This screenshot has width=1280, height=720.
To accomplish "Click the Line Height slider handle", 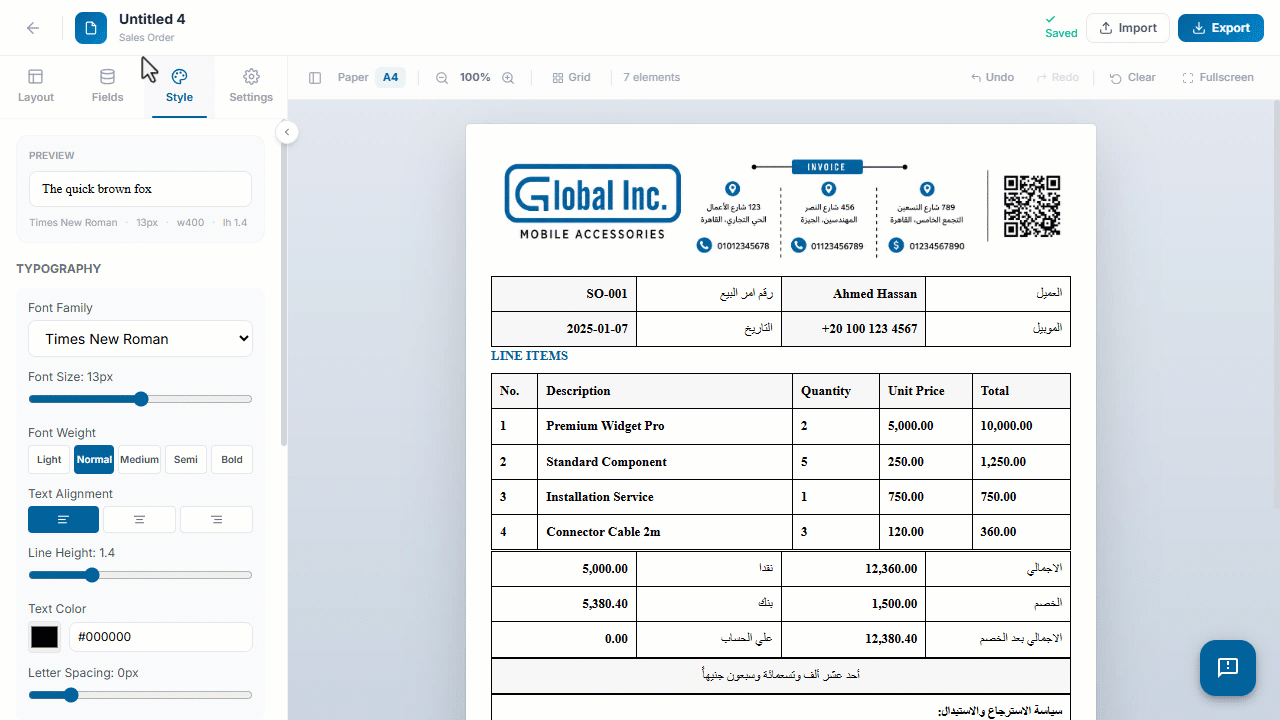I will coord(92,575).
